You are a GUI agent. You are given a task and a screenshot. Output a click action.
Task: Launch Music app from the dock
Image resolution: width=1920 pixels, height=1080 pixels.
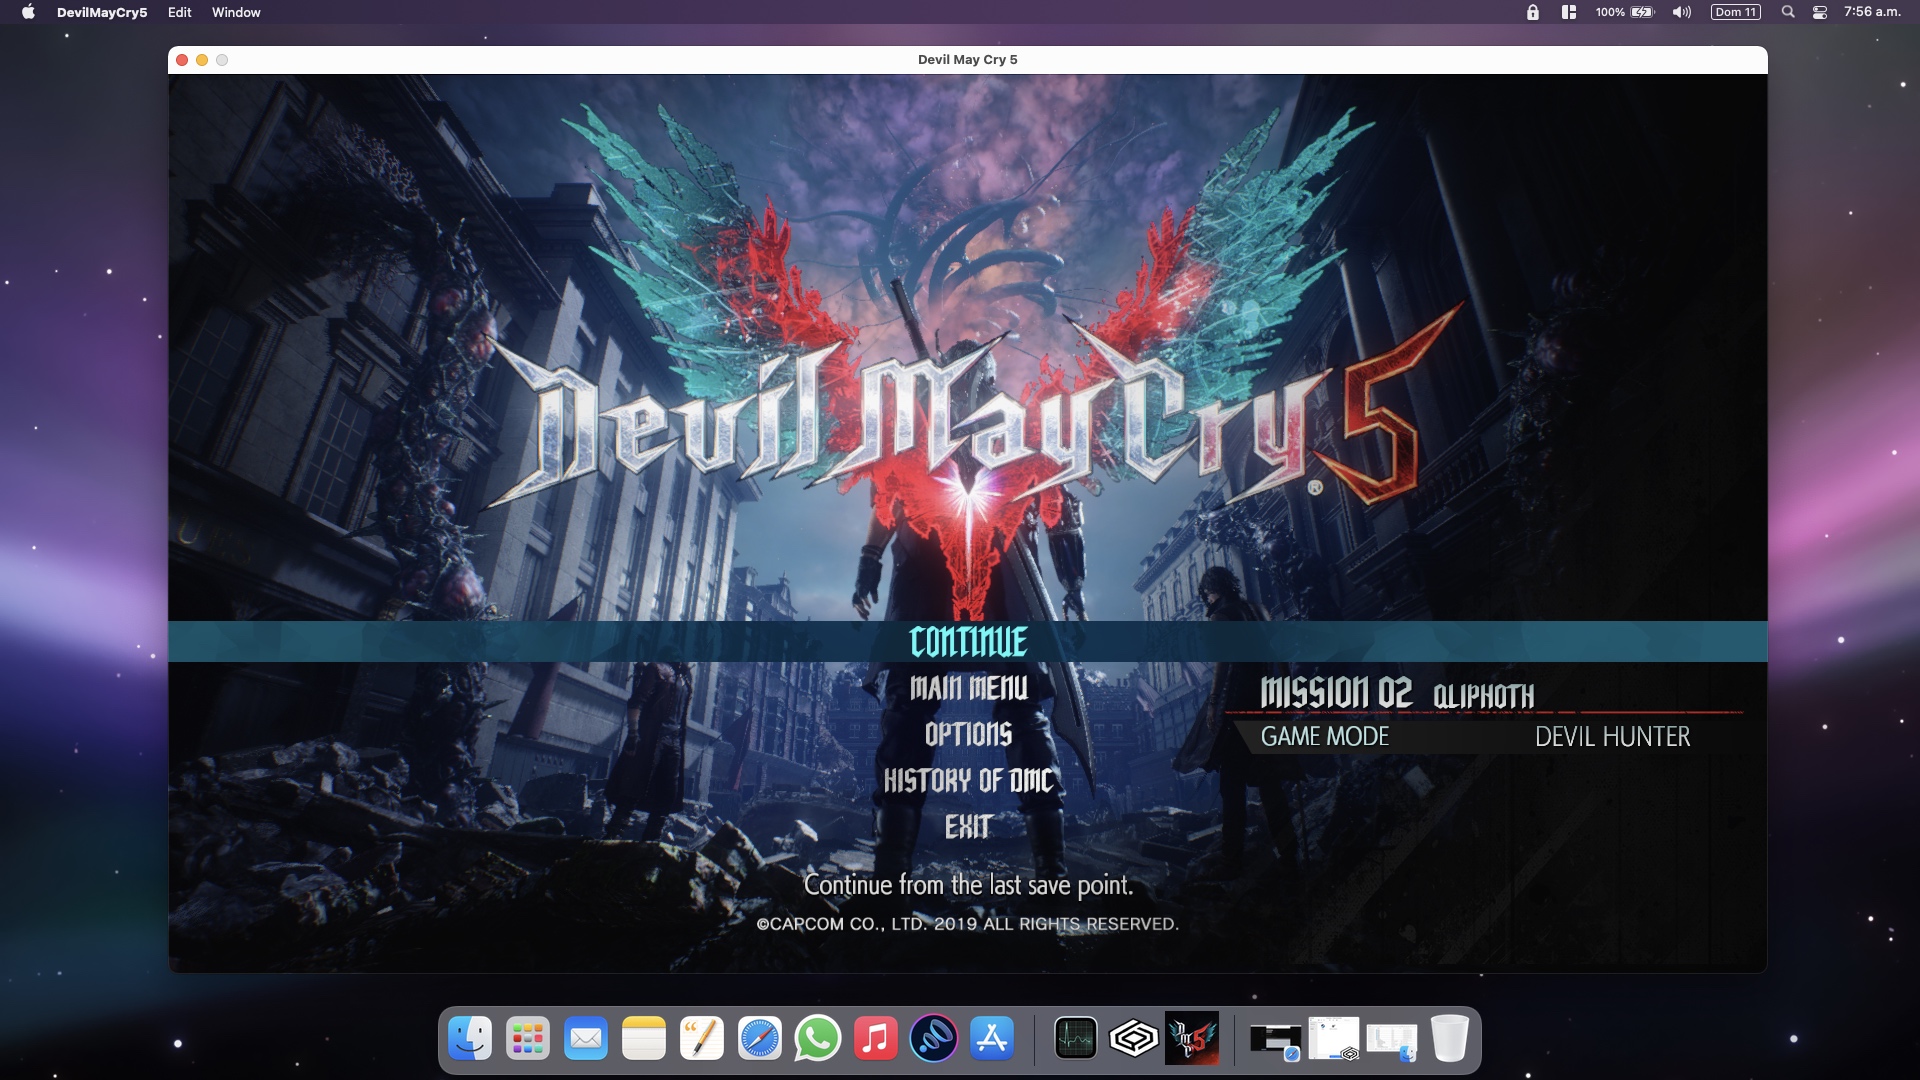(x=876, y=1039)
